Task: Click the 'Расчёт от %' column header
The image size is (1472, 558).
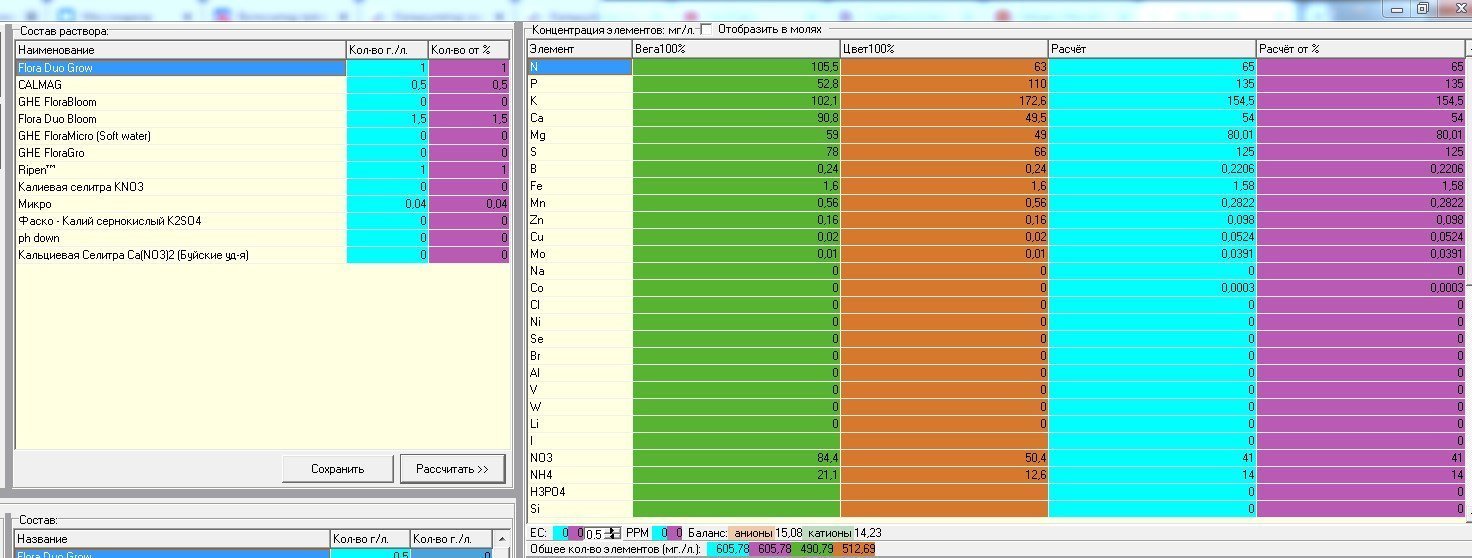Action: point(1361,49)
